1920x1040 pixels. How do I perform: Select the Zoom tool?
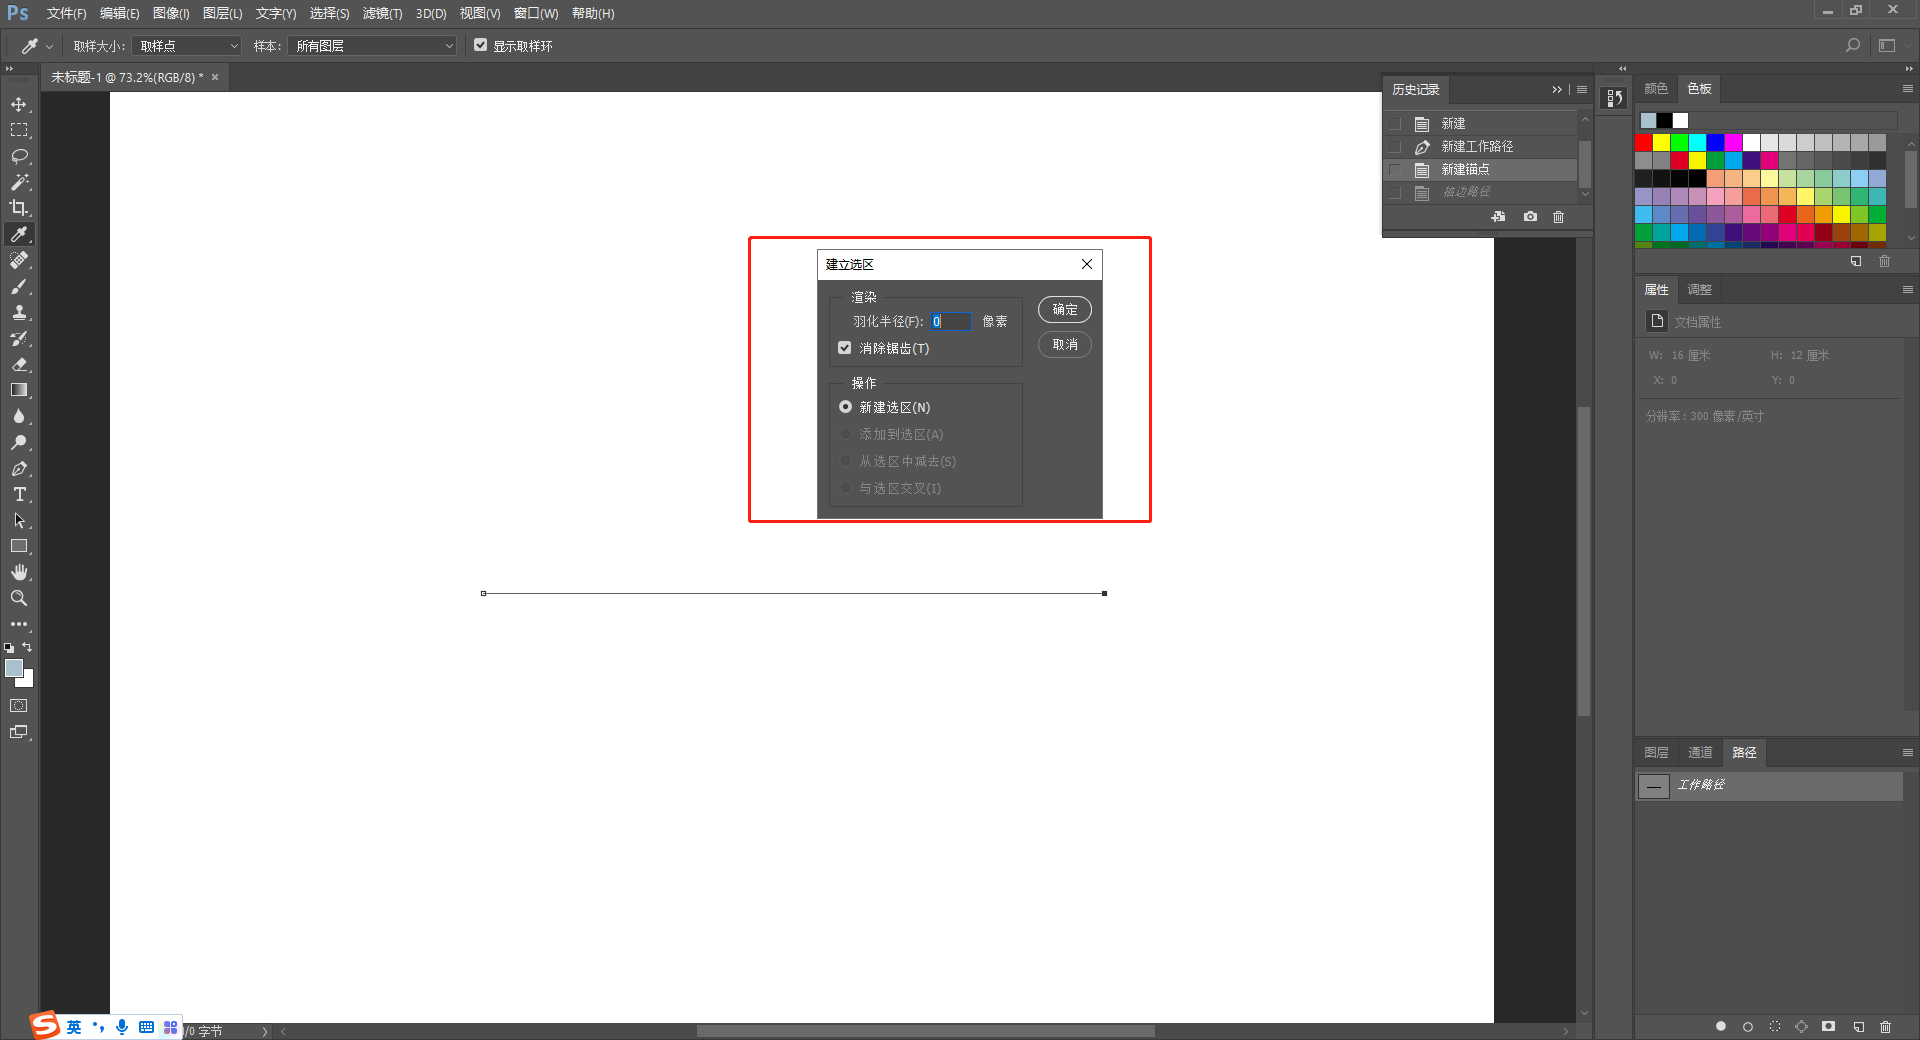(x=19, y=598)
